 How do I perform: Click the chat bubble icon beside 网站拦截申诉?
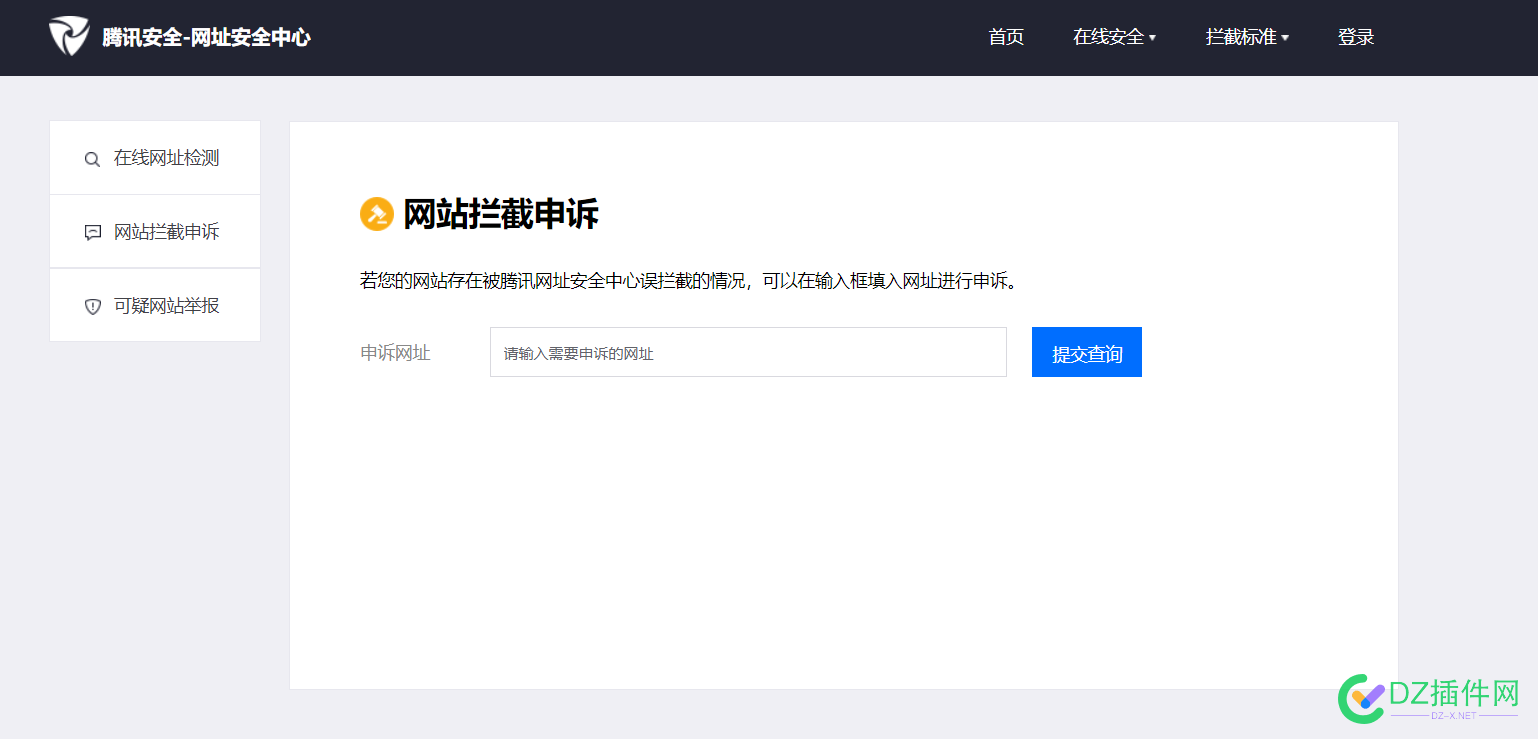coord(92,233)
